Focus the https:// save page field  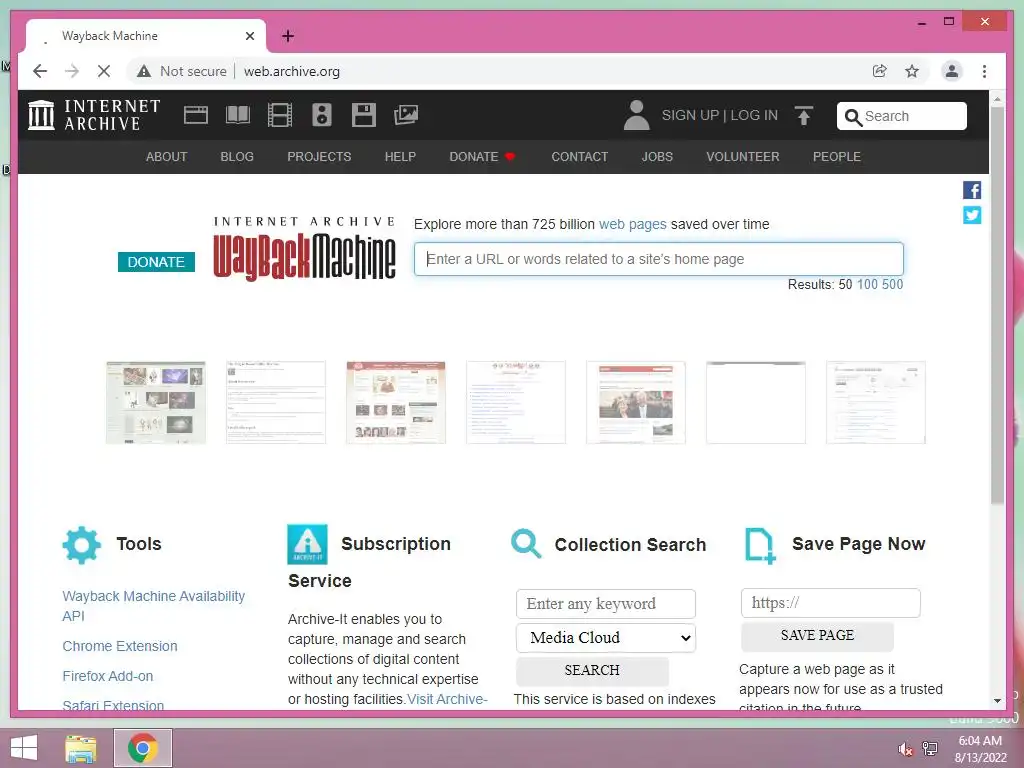click(x=831, y=603)
